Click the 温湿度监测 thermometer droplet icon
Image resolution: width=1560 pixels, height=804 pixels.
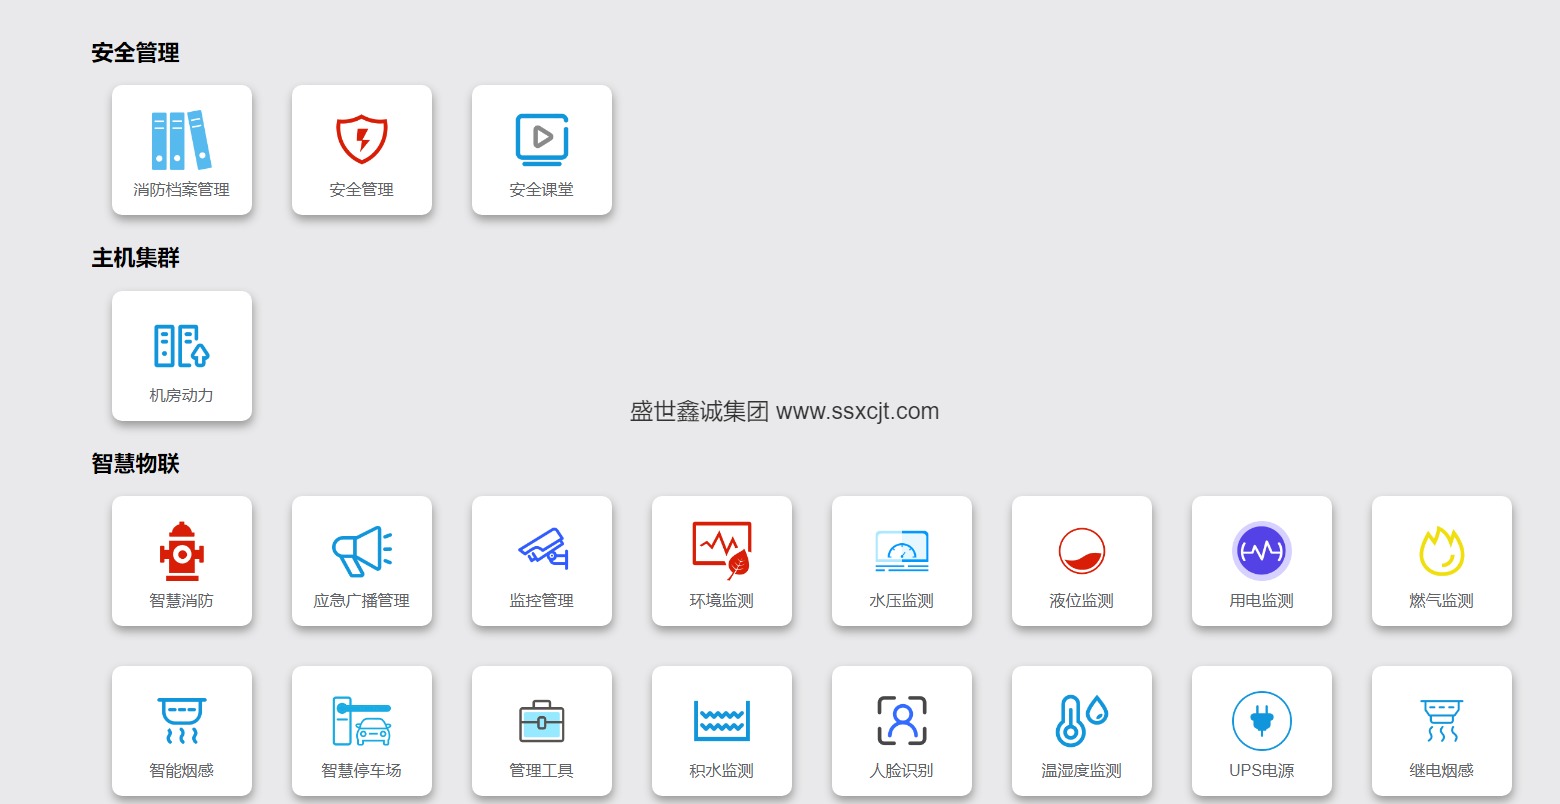point(1082,721)
